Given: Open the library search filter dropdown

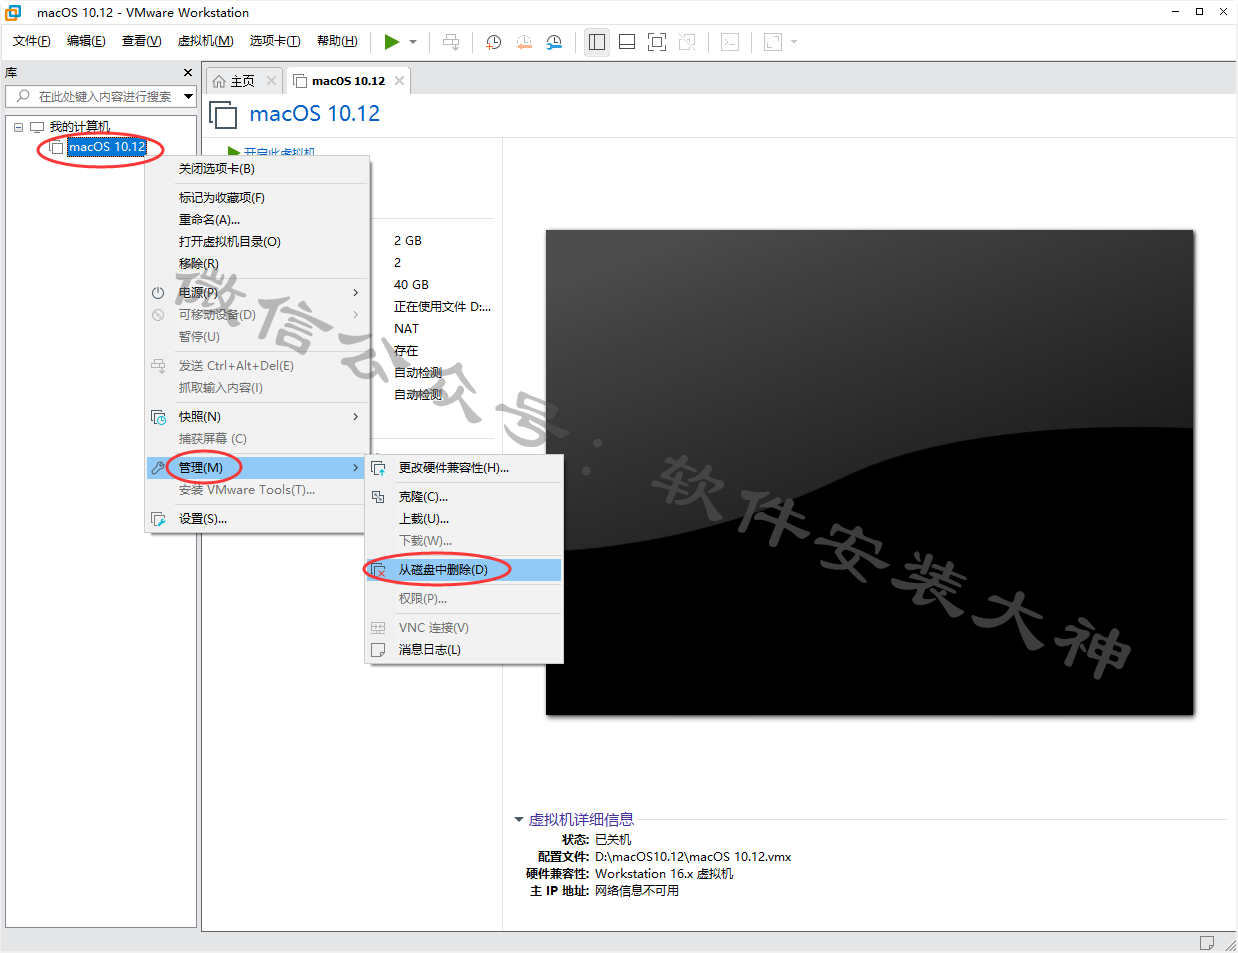Looking at the screenshot, I should (x=188, y=96).
